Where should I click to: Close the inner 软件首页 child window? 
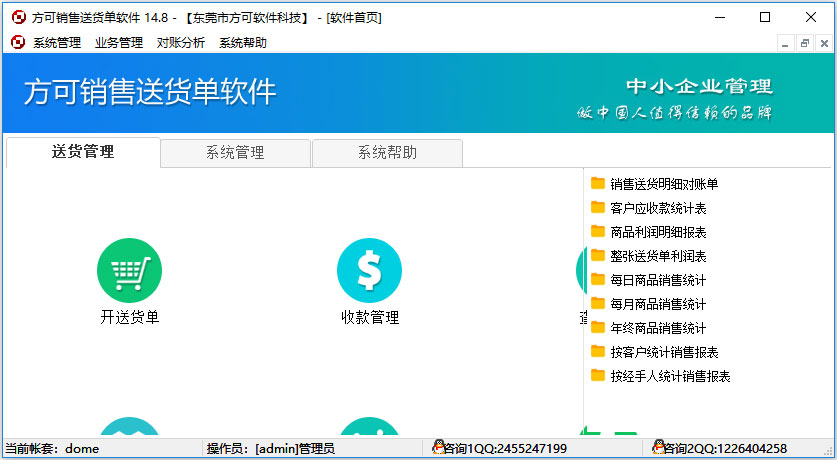point(824,44)
